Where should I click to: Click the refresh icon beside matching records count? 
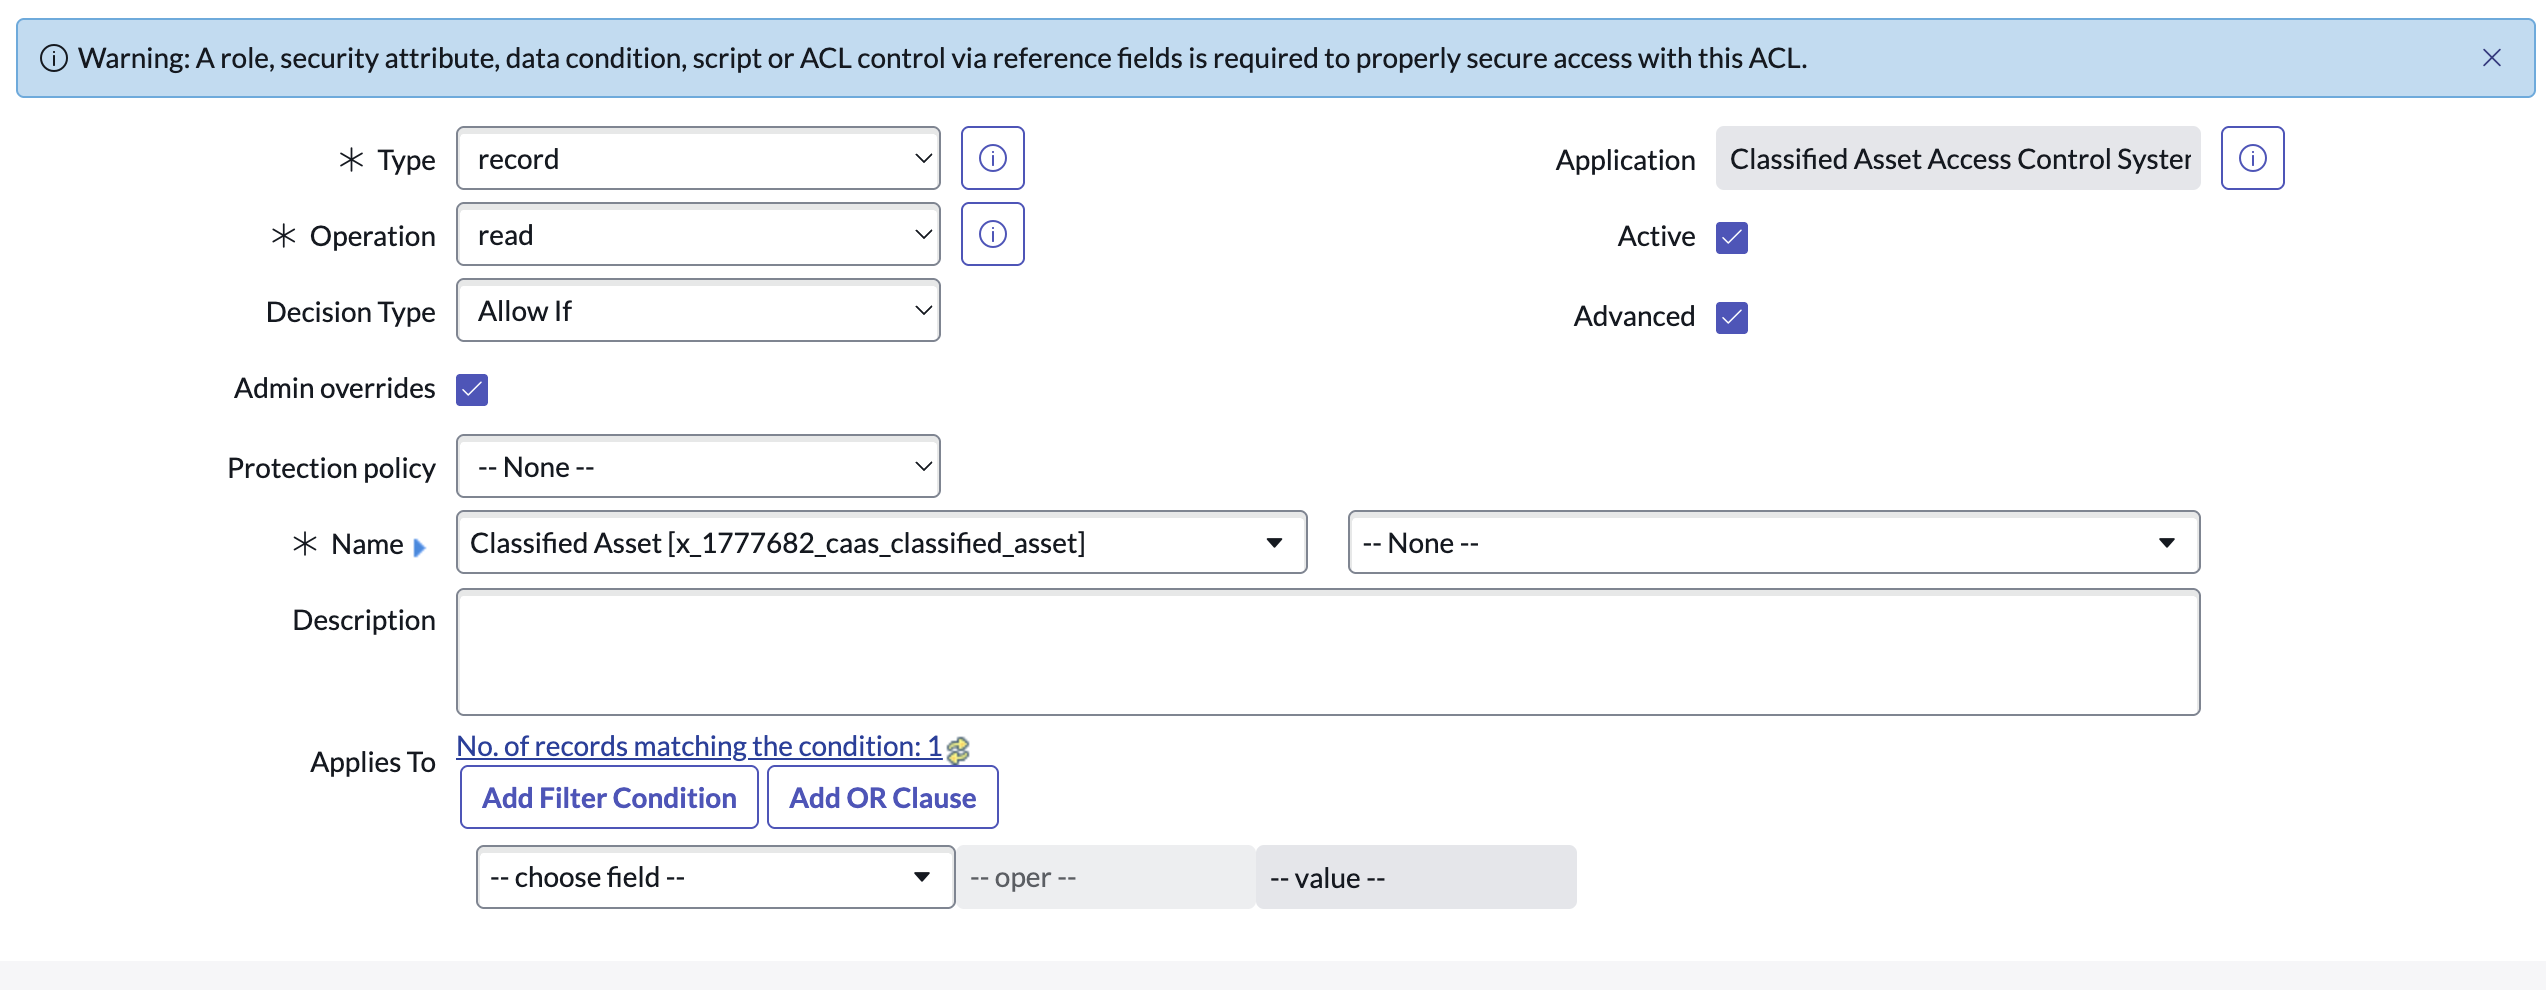click(958, 749)
